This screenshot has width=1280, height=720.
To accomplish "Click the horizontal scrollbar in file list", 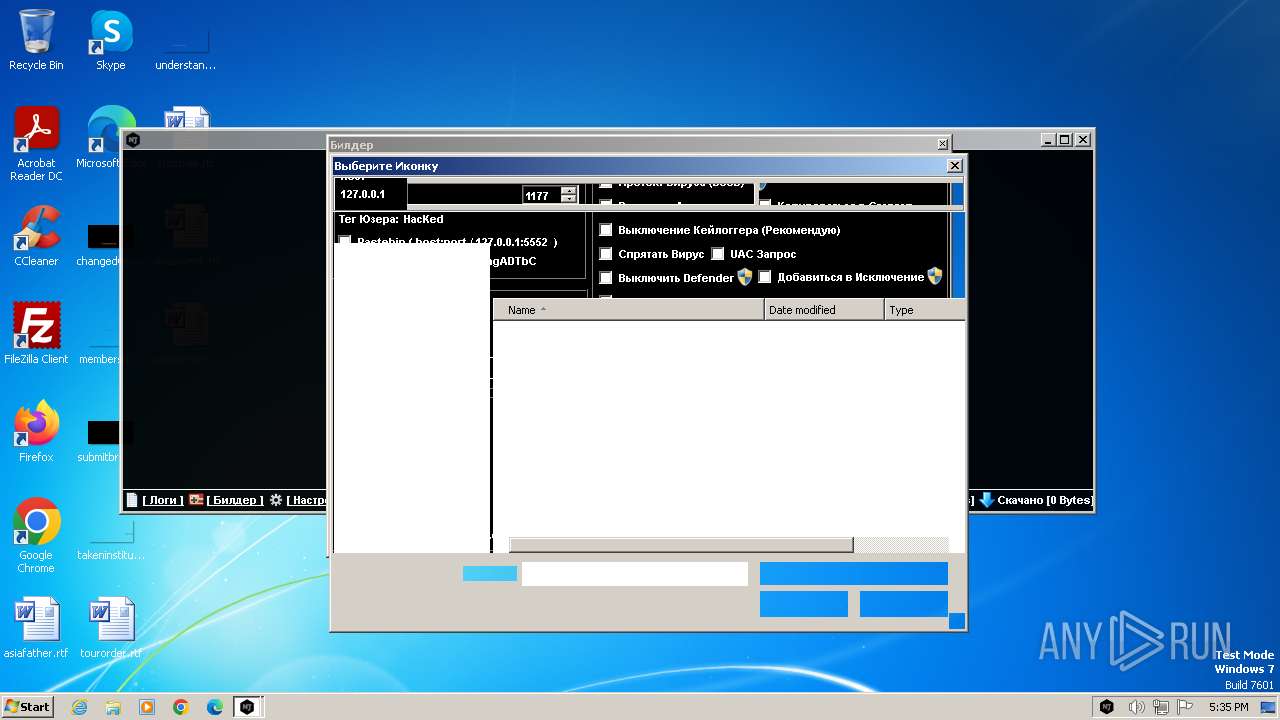I will (681, 545).
